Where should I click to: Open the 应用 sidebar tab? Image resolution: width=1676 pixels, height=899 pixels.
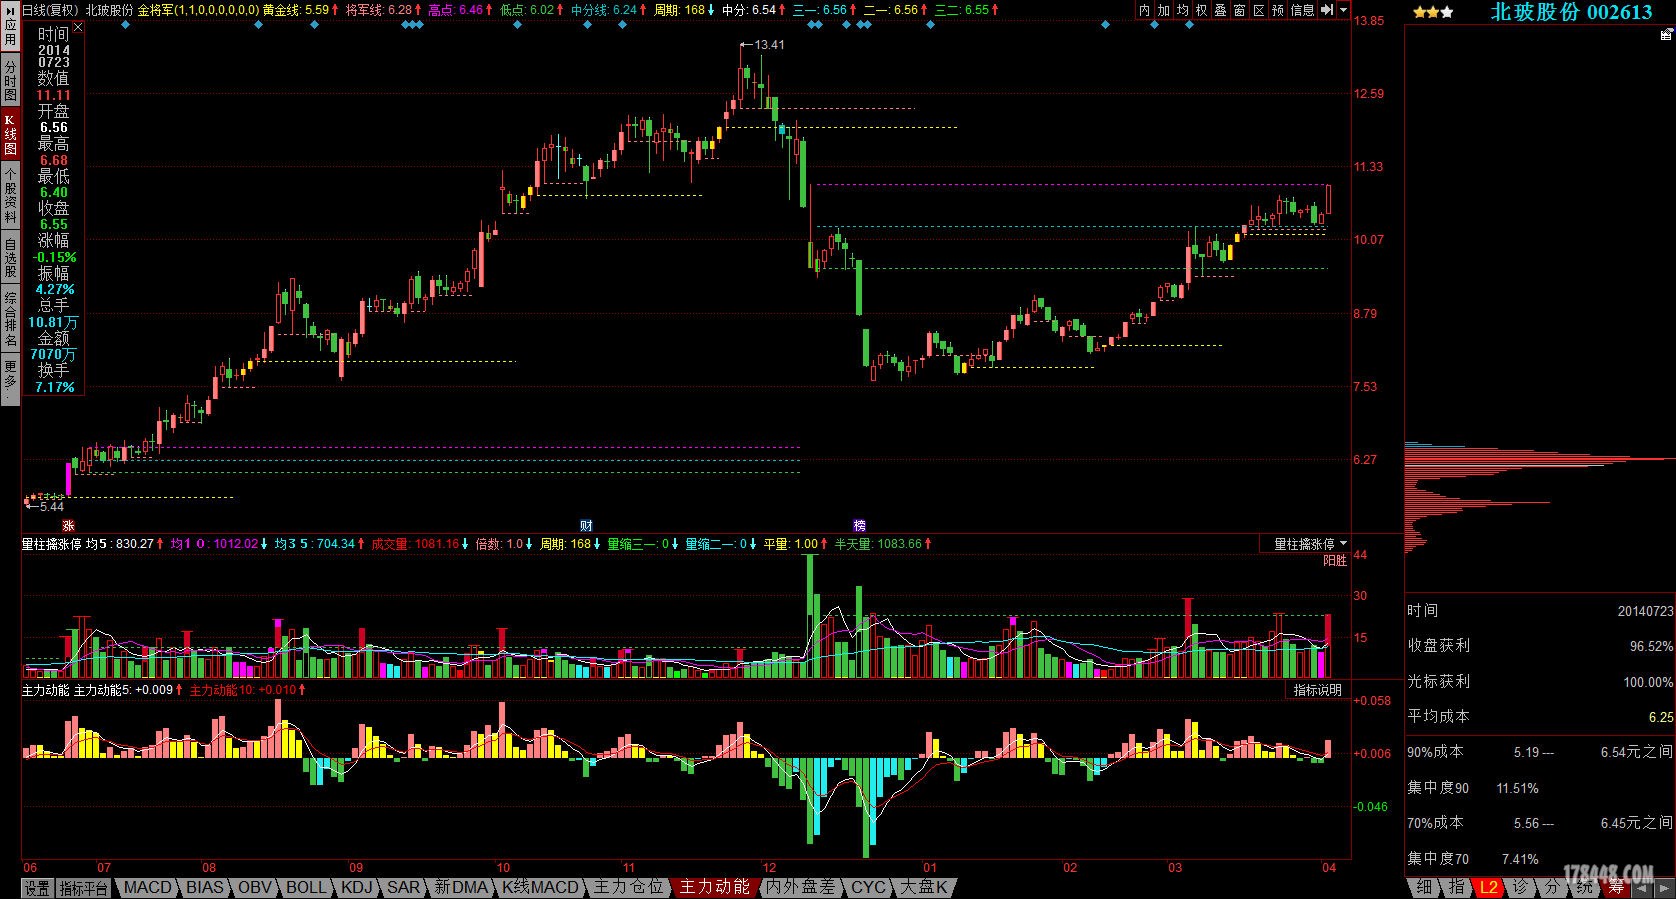point(10,28)
